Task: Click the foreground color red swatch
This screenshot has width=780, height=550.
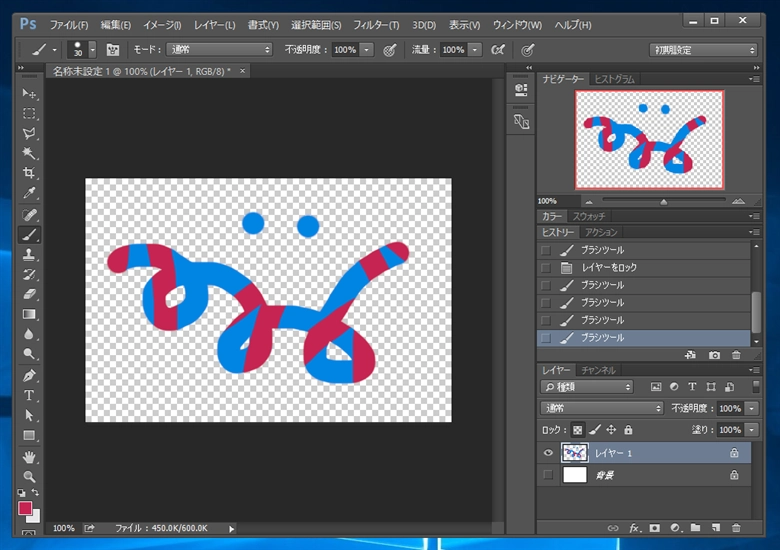Action: pyautogui.click(x=24, y=507)
